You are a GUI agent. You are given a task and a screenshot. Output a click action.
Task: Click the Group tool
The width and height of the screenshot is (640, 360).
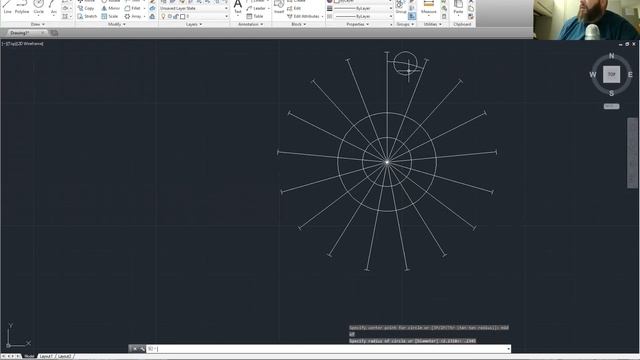coord(401,7)
